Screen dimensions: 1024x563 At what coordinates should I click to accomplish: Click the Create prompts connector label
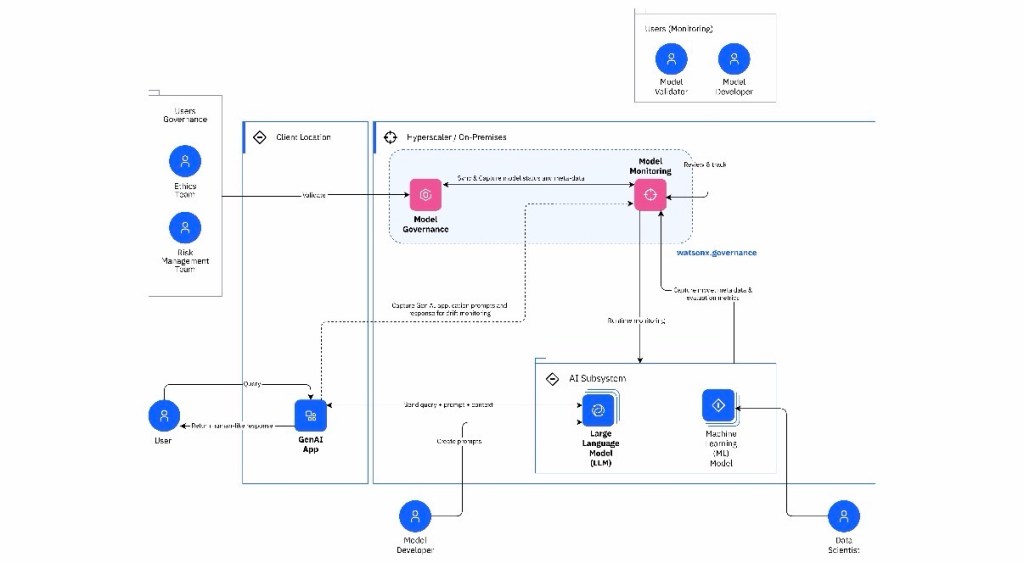point(460,441)
